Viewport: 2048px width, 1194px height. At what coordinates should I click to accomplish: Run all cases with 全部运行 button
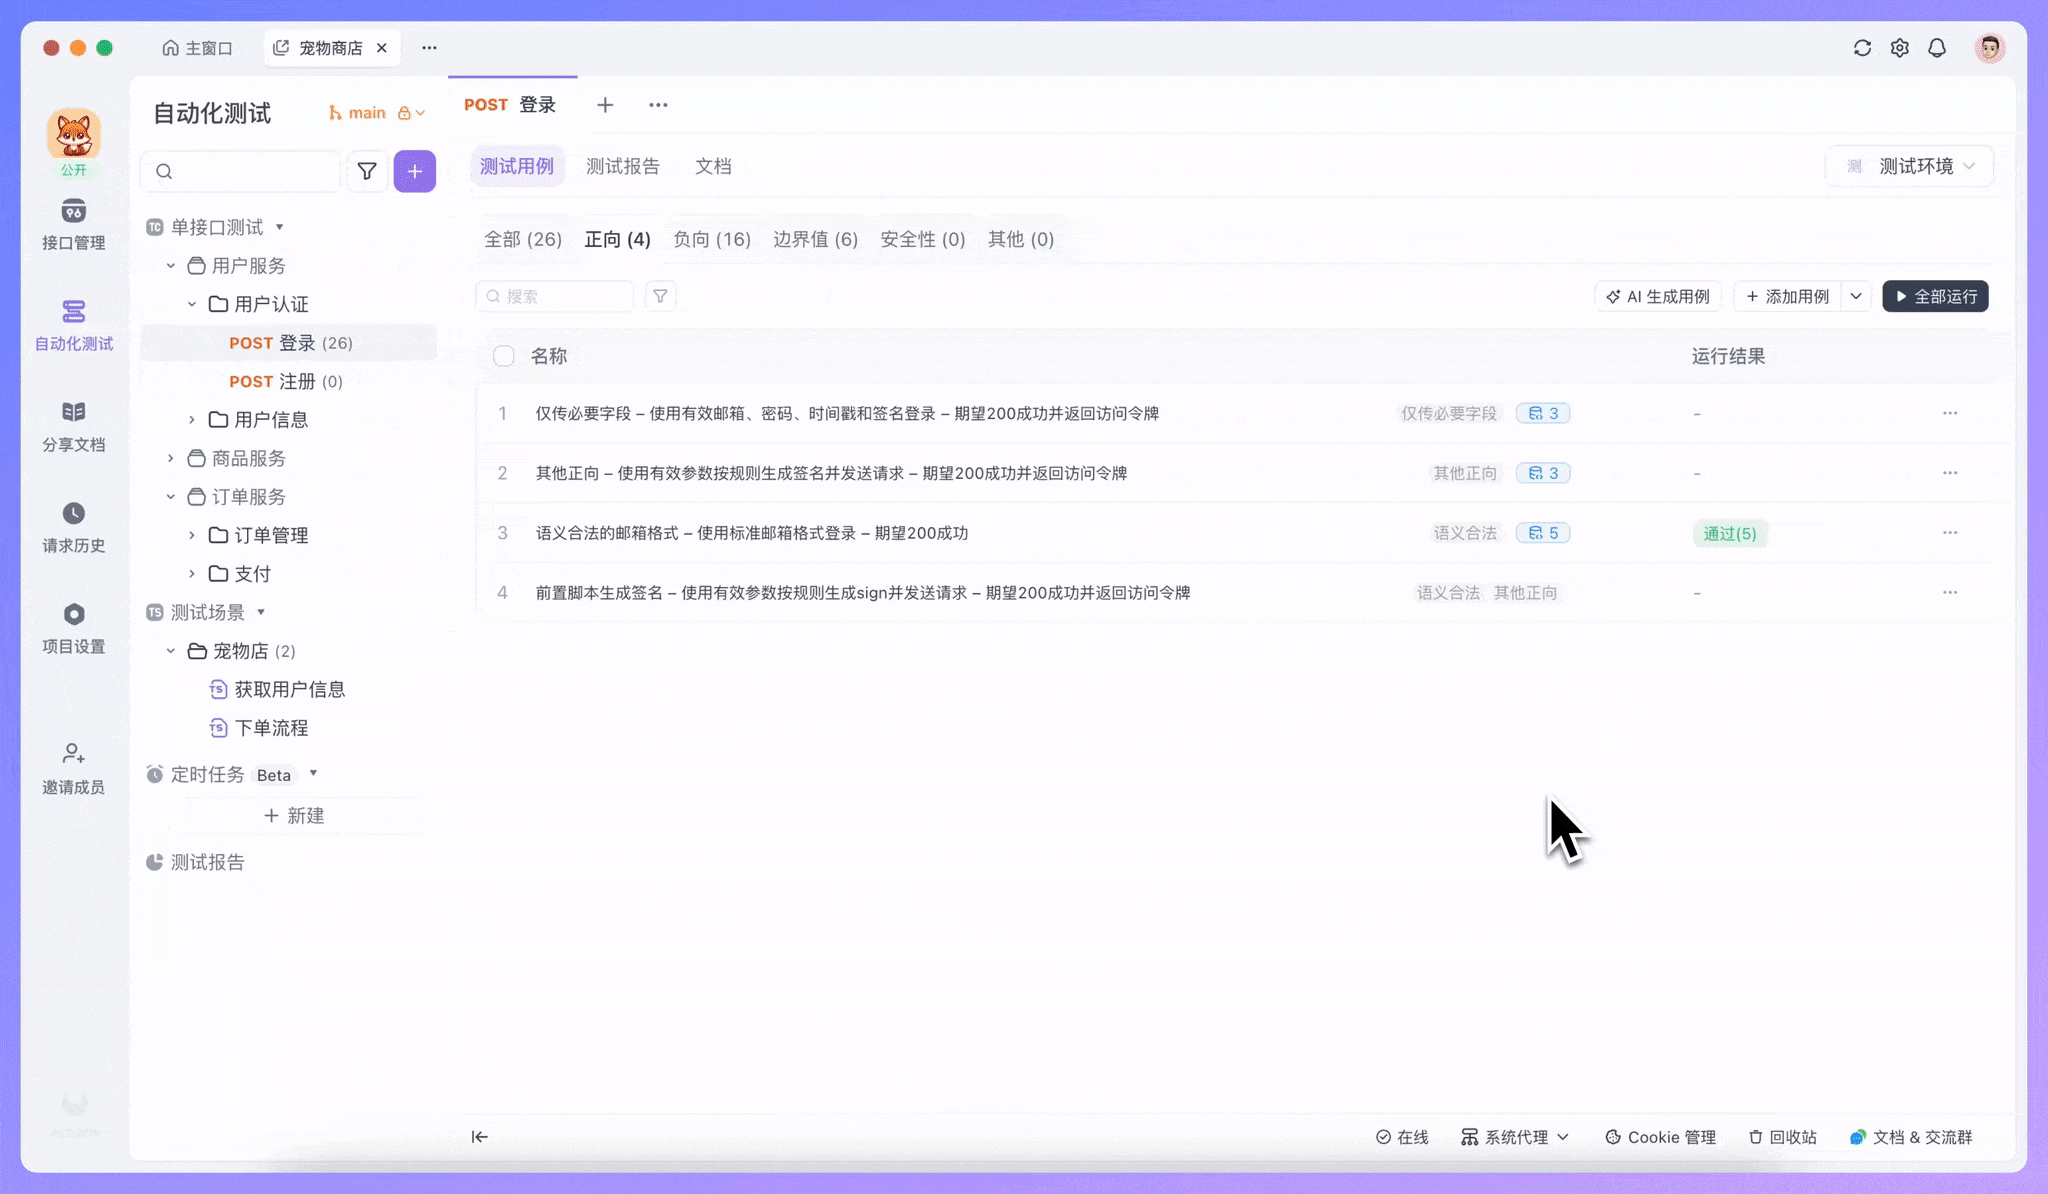[1933, 296]
